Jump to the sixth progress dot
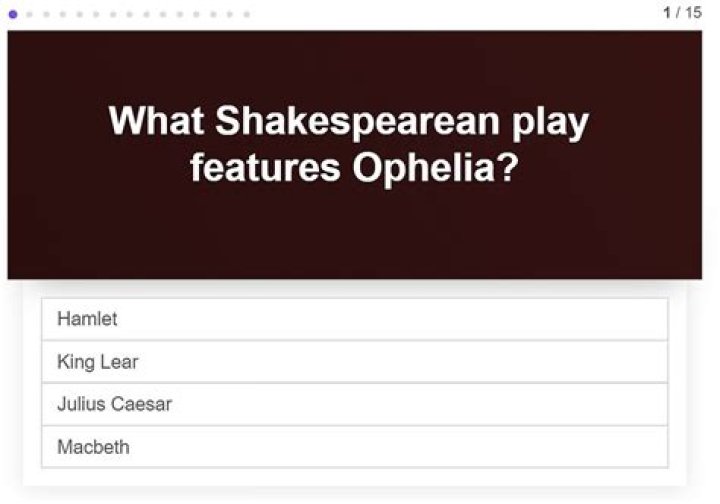This screenshot has height=504, width=720. 97,14
